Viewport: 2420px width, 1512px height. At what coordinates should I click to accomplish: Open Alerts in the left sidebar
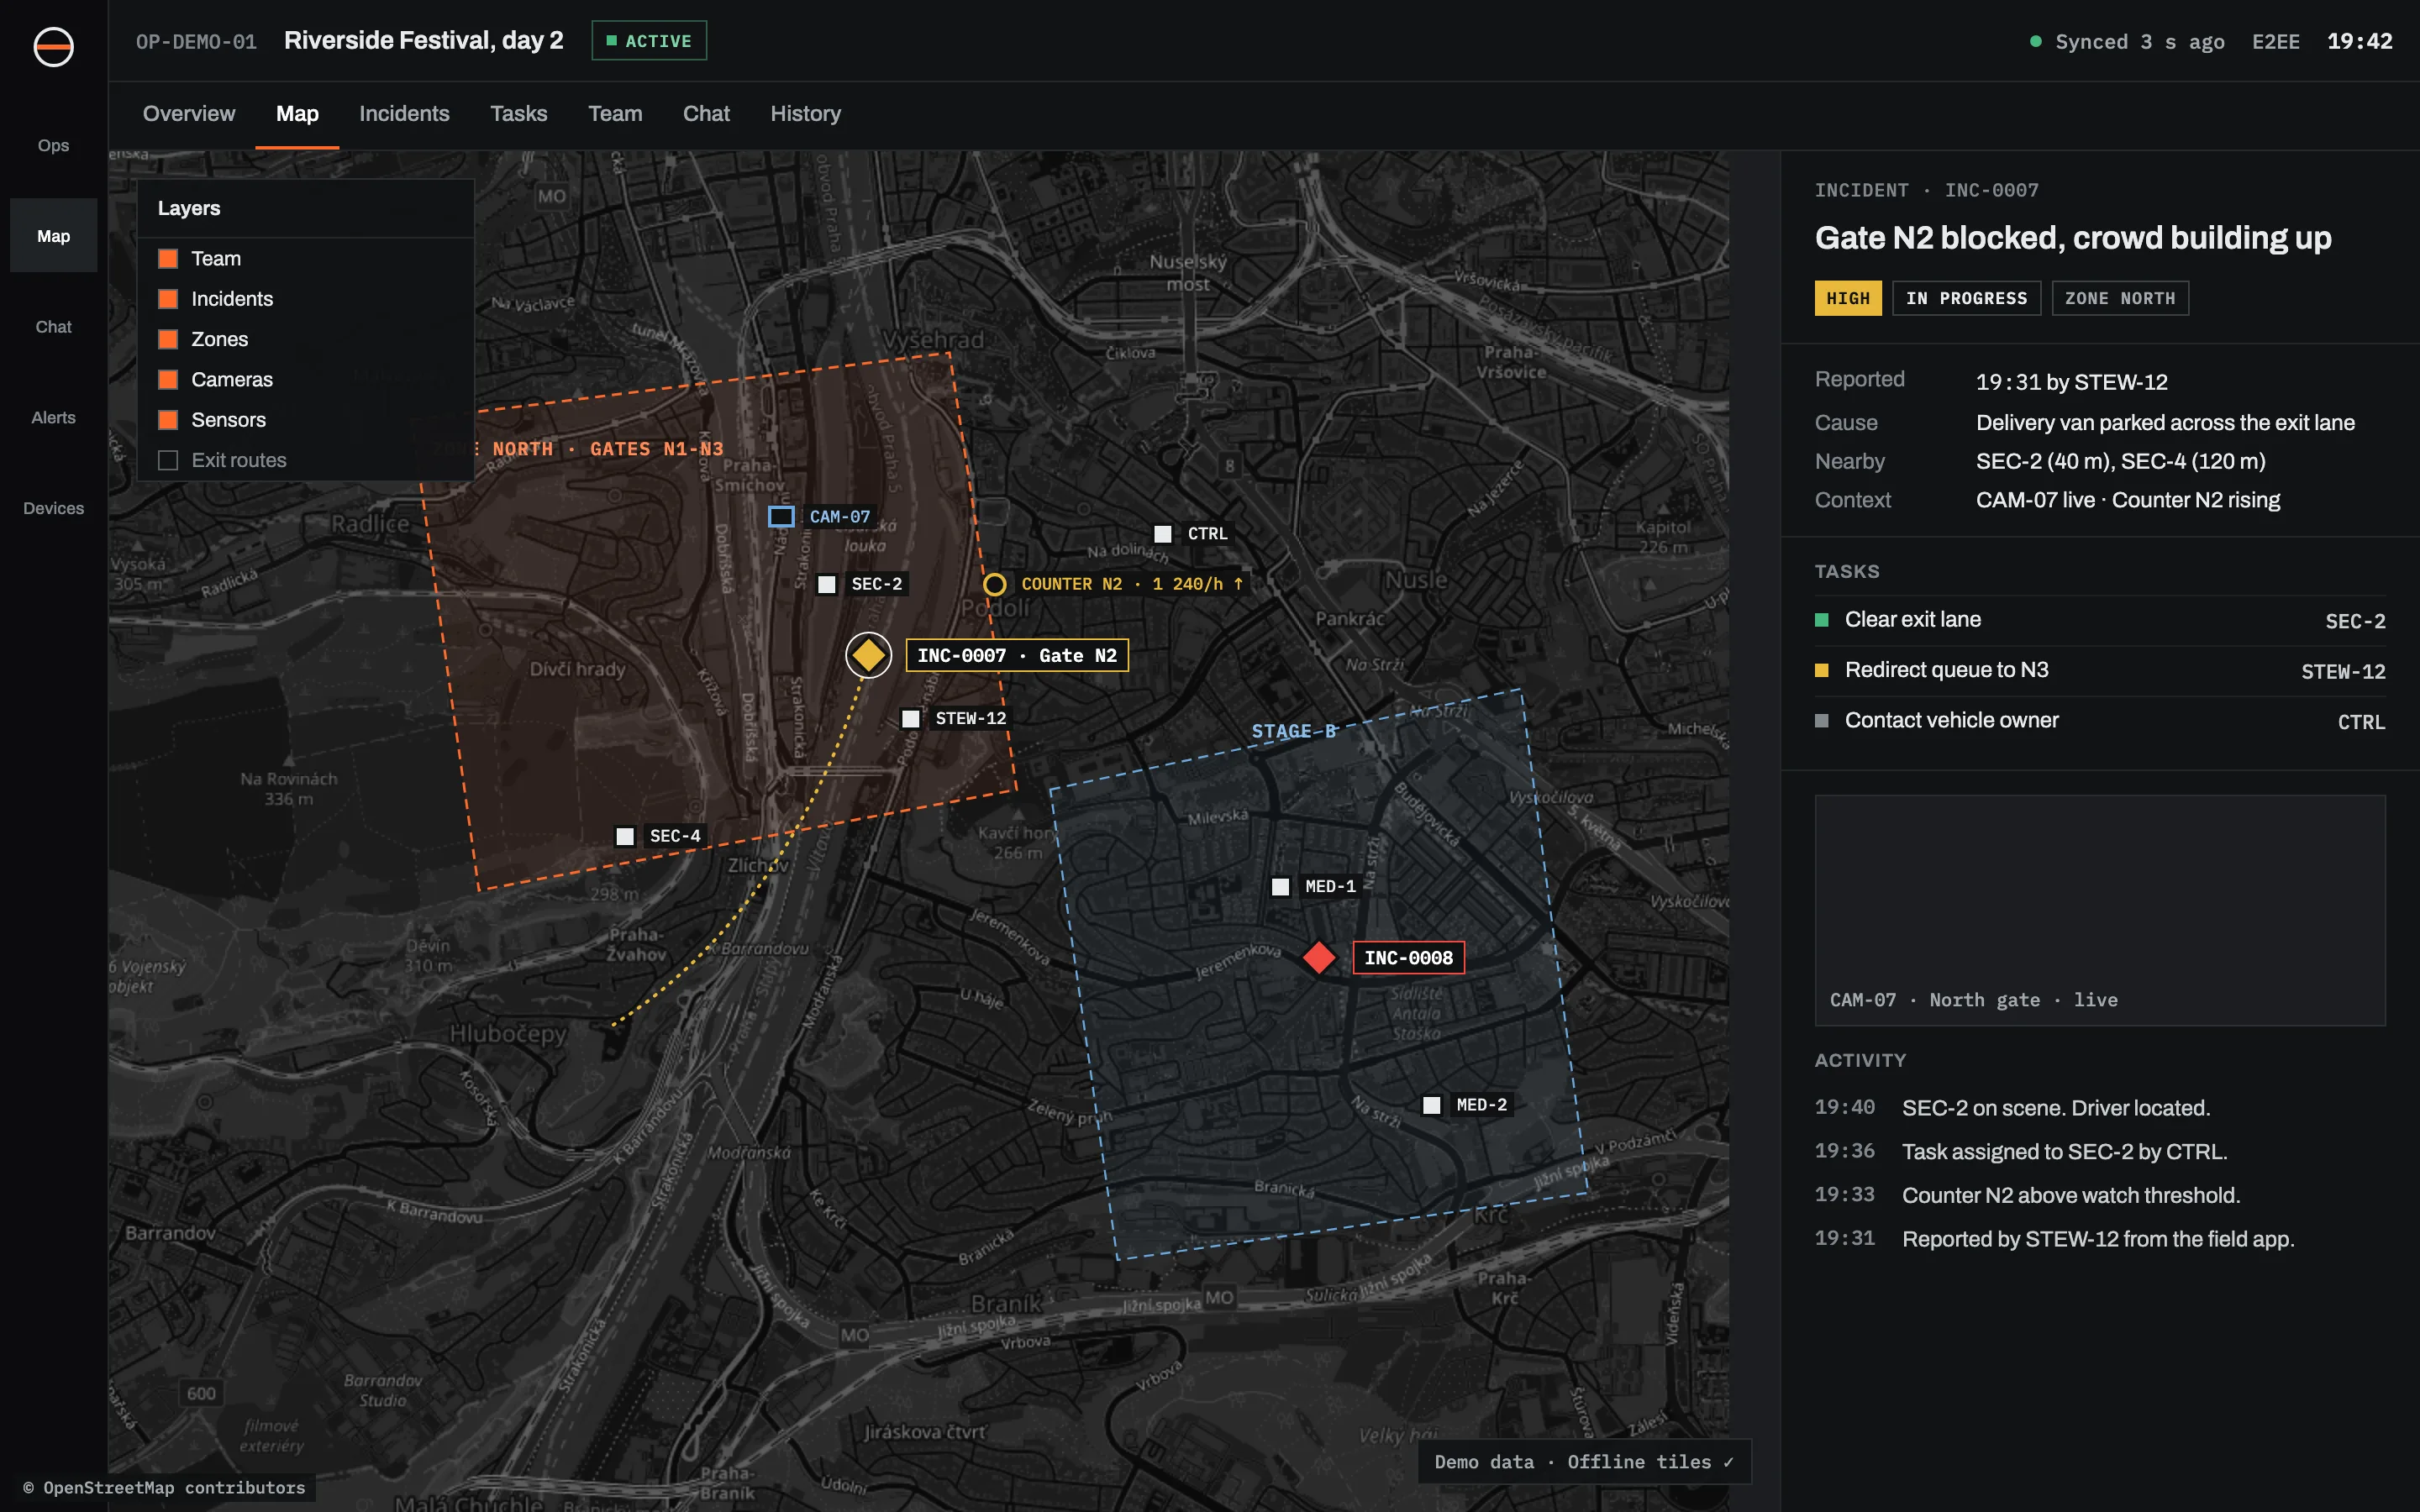(53, 418)
